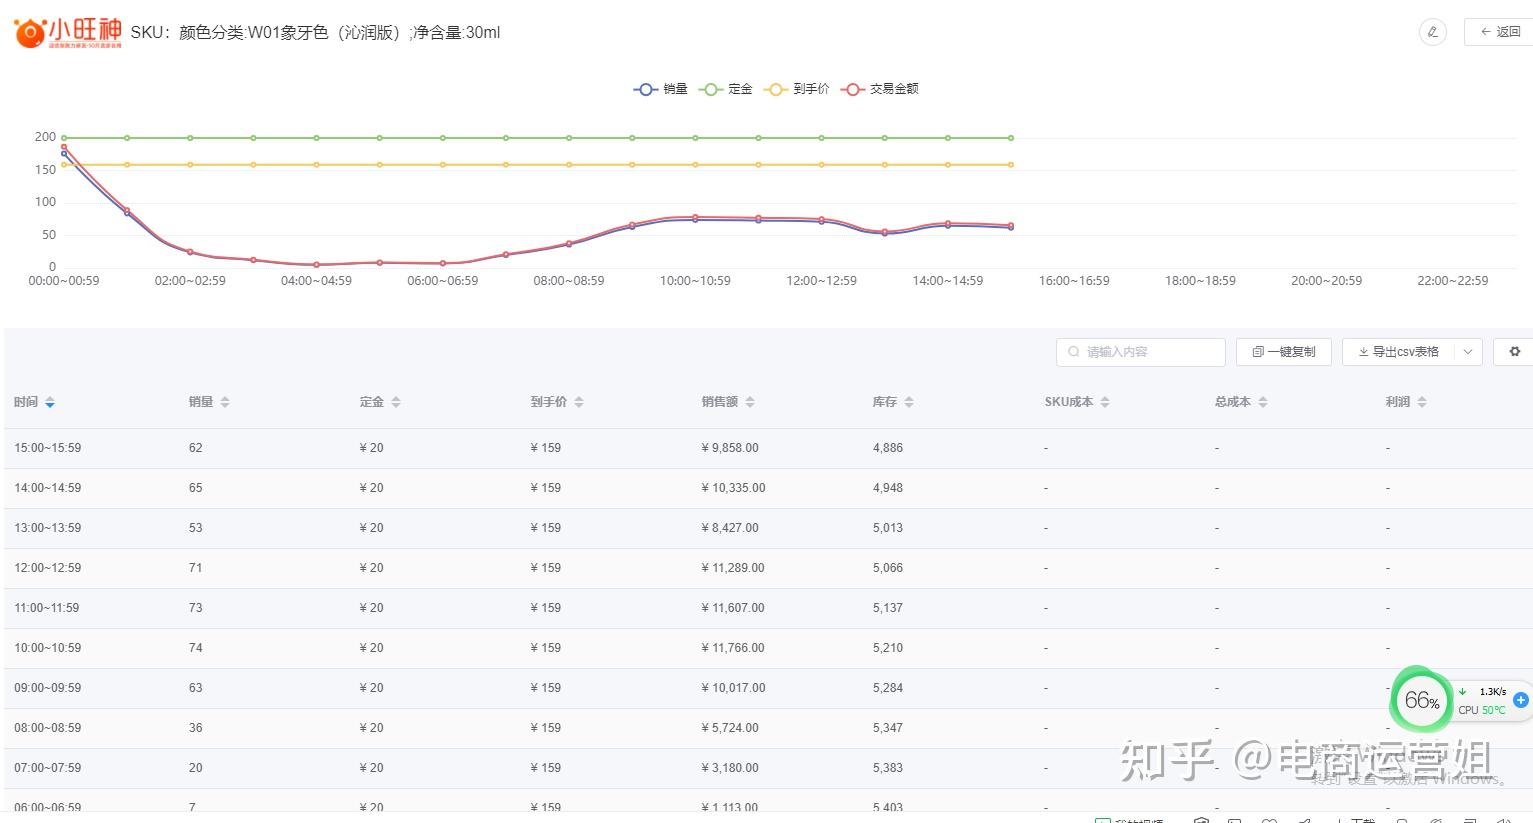Click the 15:00~15:59 time cell
Viewport: 1533px width, 823px height.
pos(48,448)
